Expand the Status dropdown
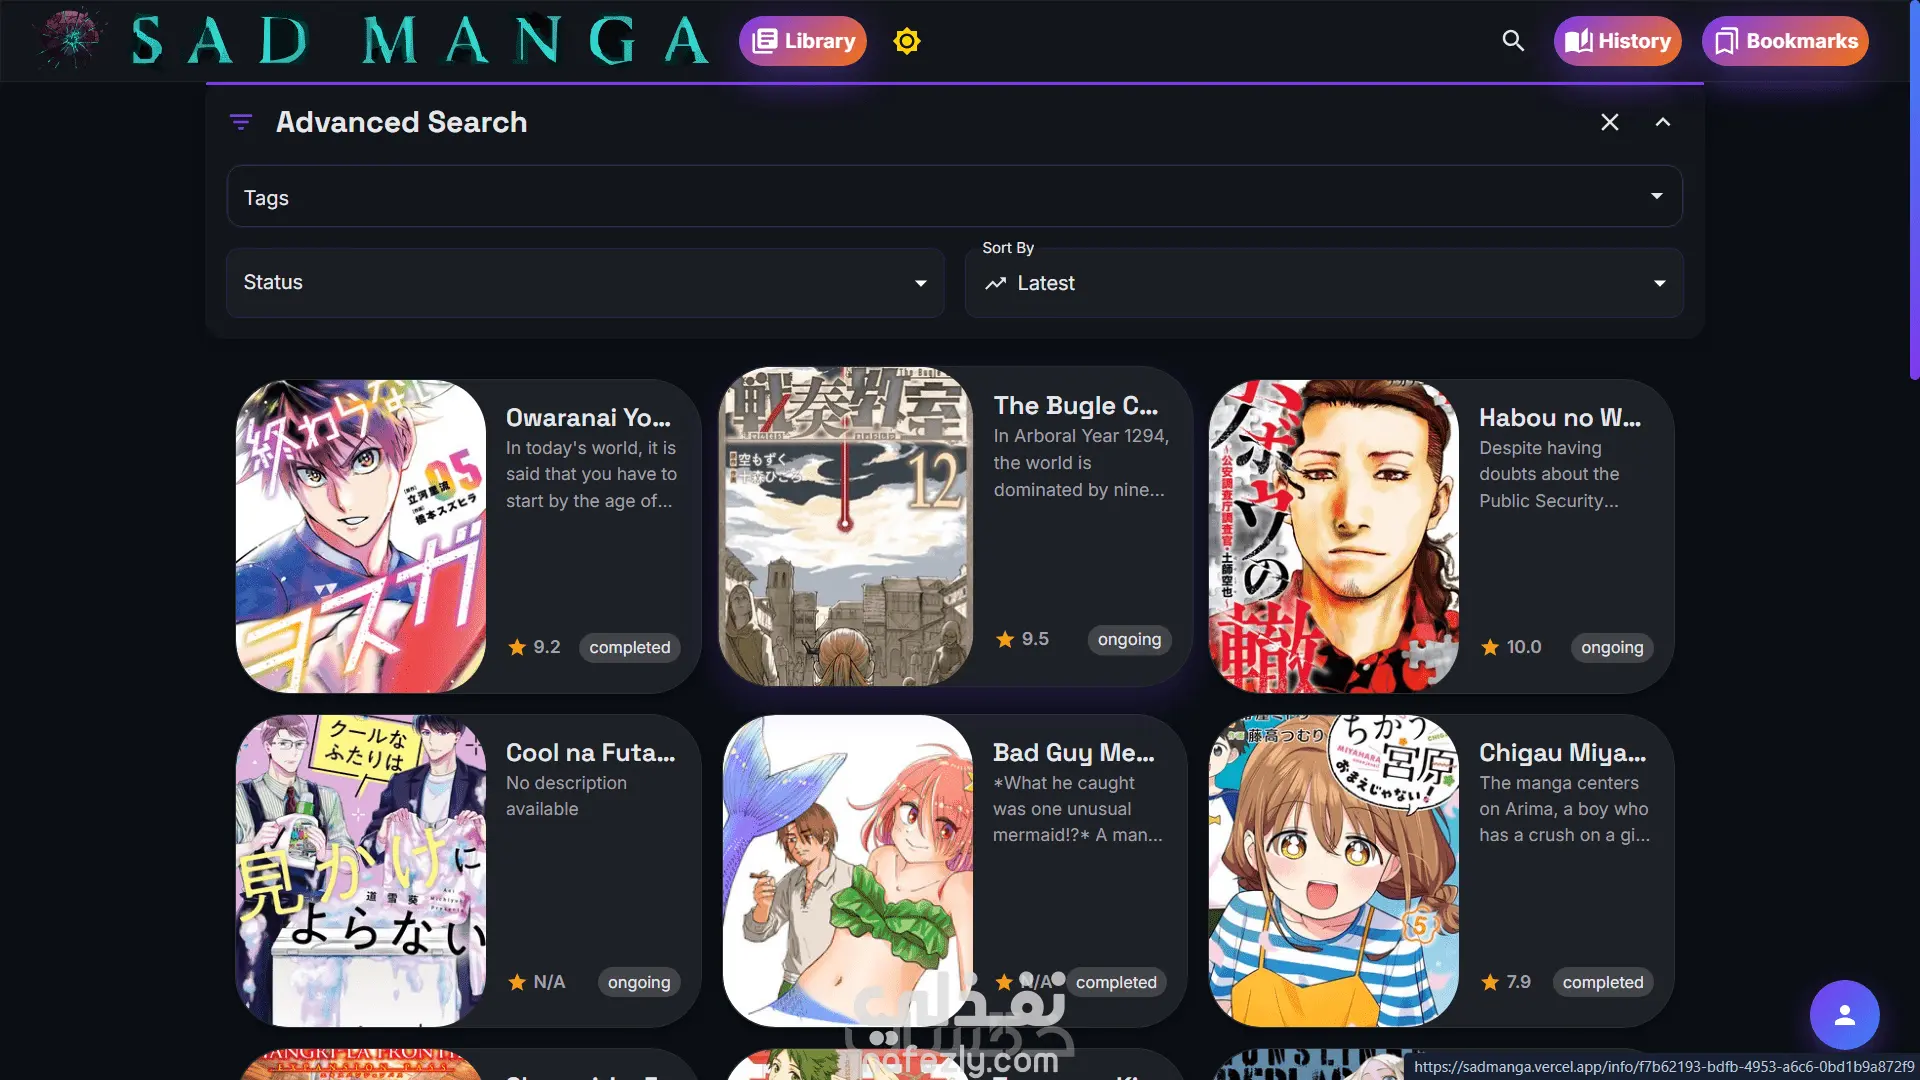 pos(585,283)
